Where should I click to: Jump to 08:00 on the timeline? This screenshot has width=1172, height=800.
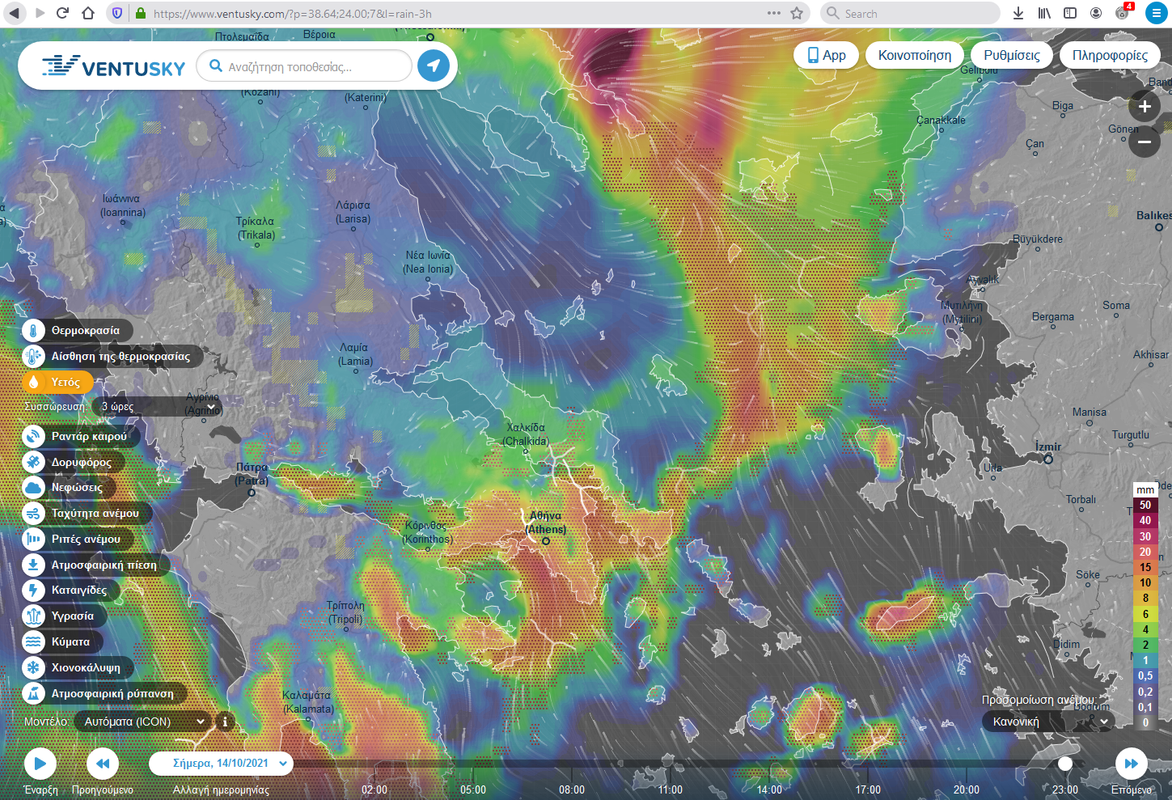pos(572,790)
